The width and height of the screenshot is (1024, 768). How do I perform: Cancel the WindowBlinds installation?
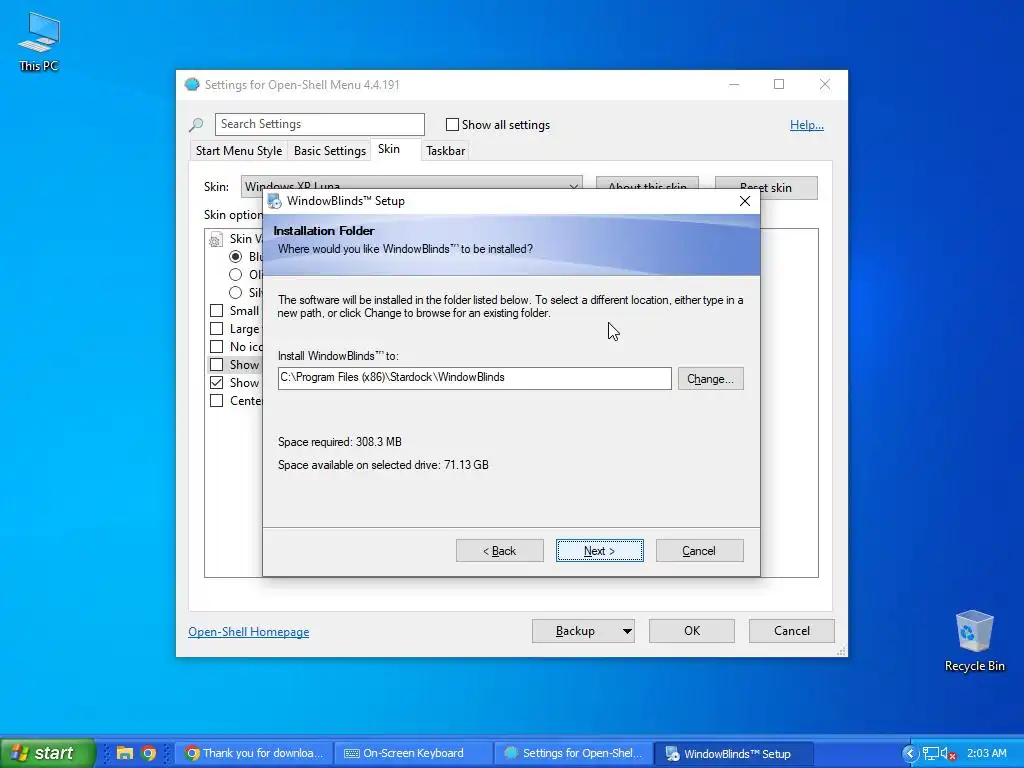pyautogui.click(x=699, y=551)
